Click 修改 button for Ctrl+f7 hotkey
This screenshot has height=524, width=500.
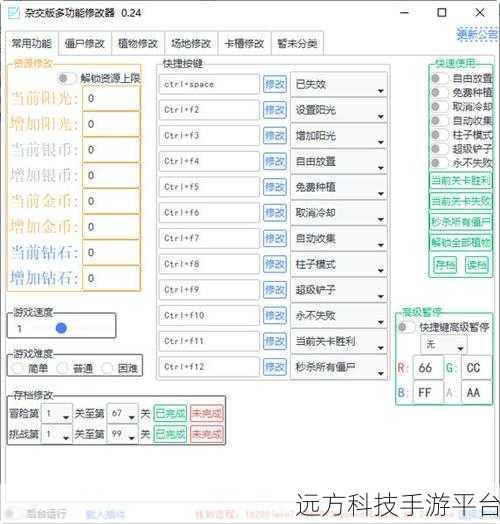(275, 238)
